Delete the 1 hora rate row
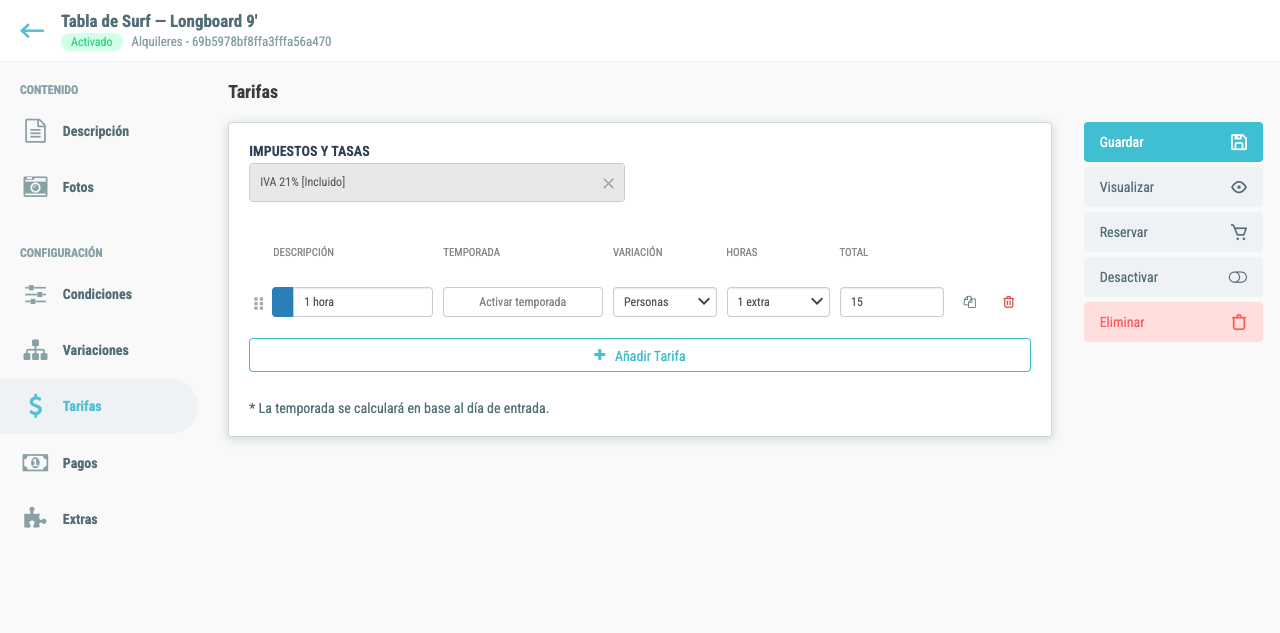This screenshot has width=1280, height=633. (1008, 302)
